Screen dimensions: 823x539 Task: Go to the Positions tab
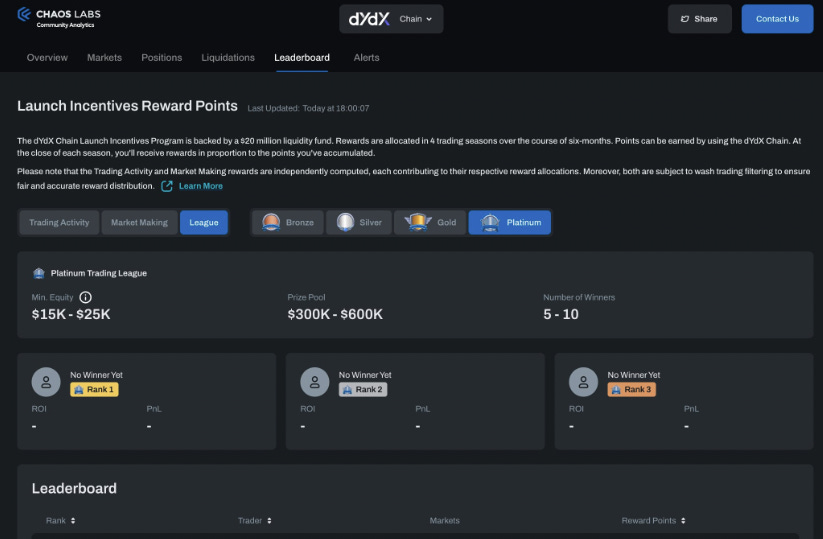coord(162,58)
